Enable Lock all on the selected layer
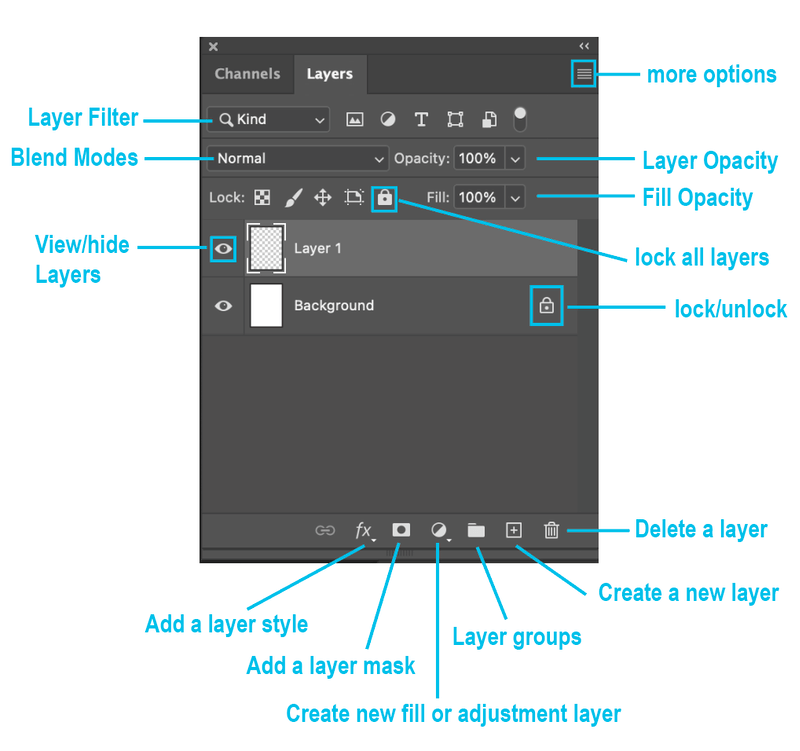 click(x=385, y=197)
